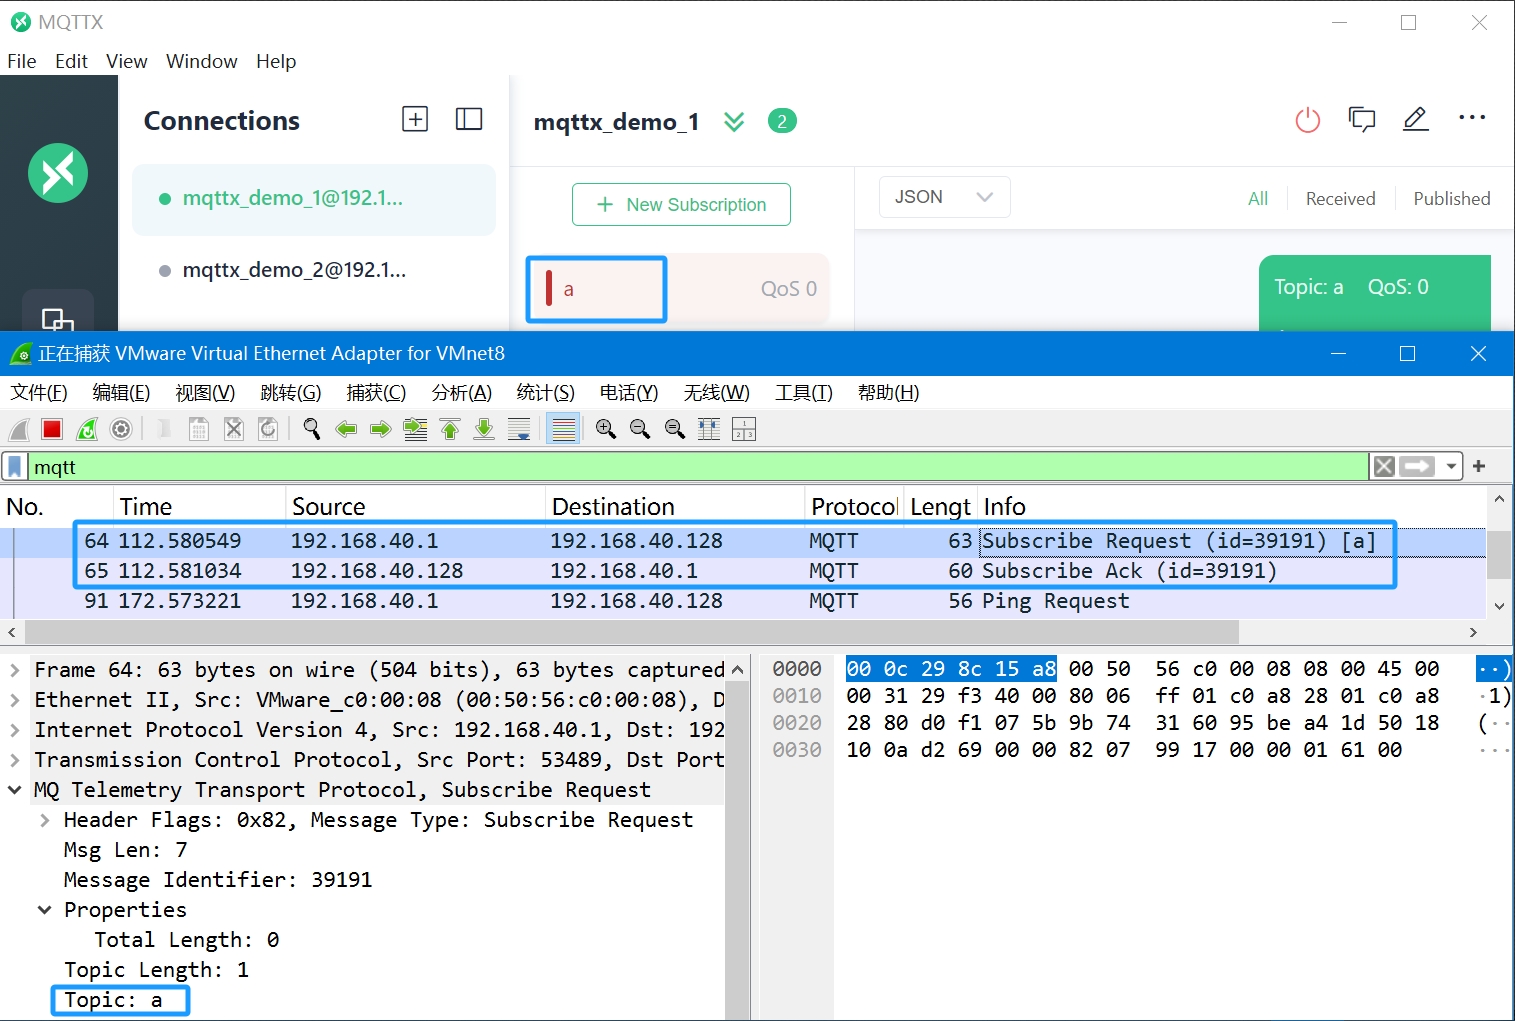
Task: Open MQTTX Edit menu
Action: (71, 61)
